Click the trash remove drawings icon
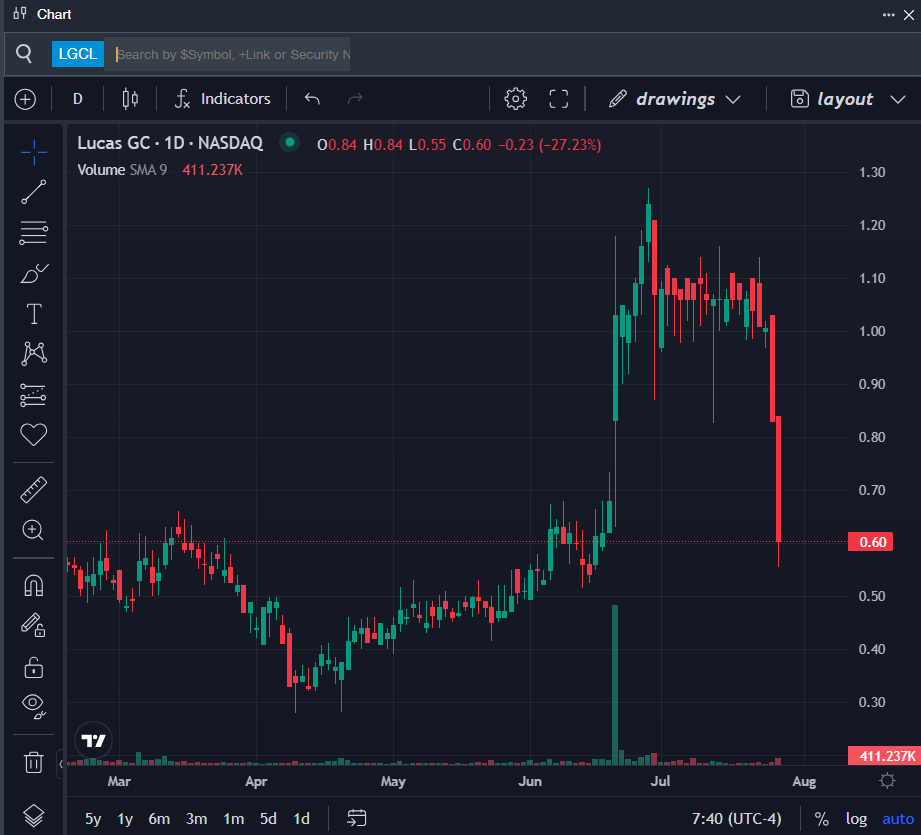The image size is (921, 835). tap(33, 762)
